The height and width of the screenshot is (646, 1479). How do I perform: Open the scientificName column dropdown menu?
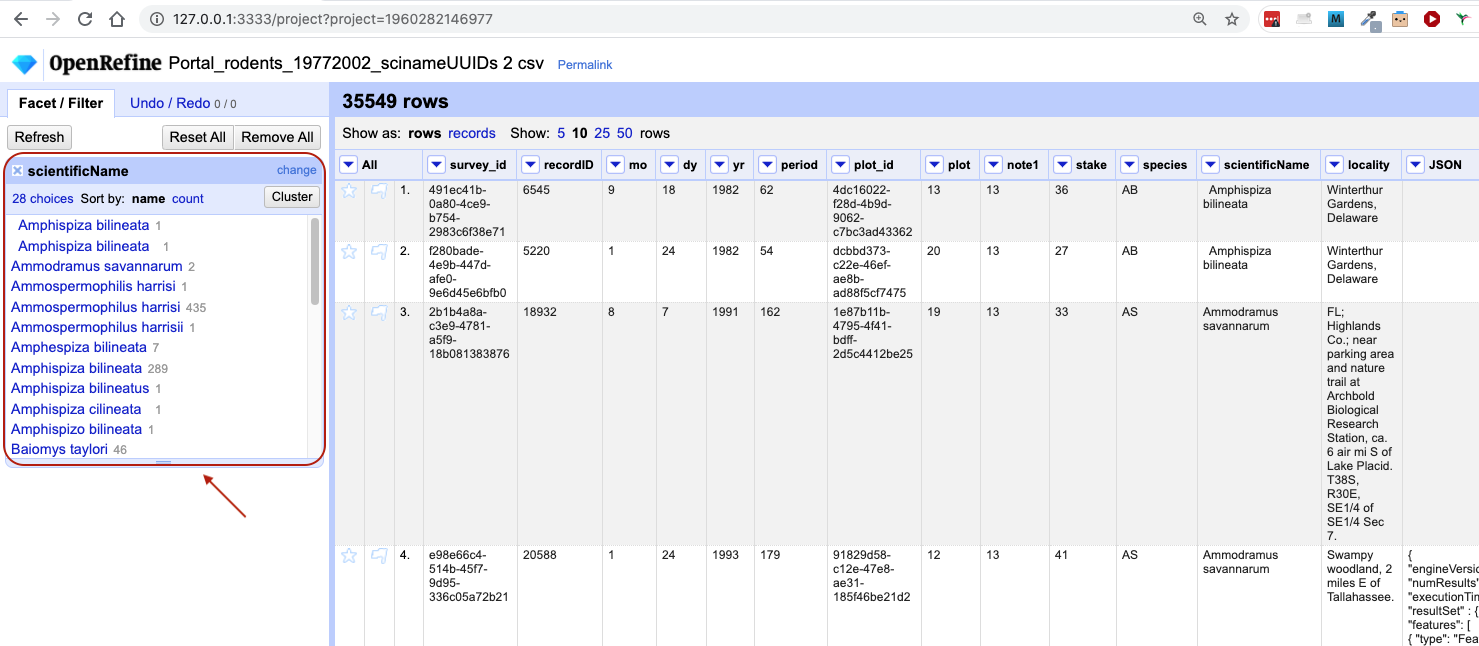click(x=1210, y=165)
